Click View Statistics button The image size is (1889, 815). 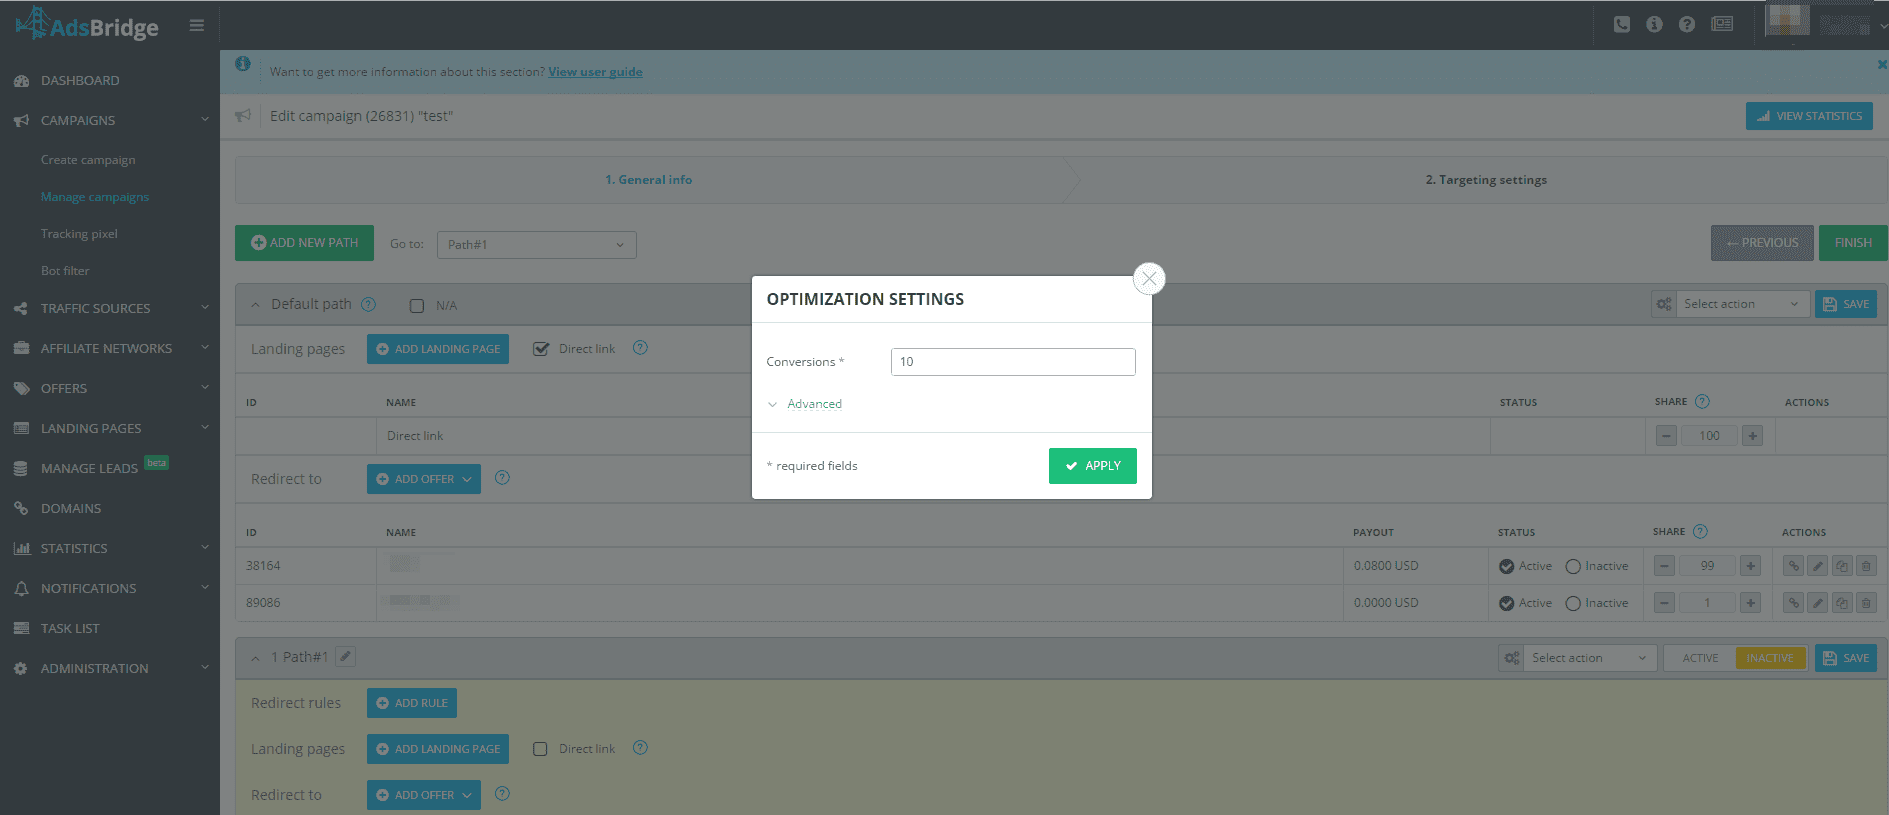coord(1809,116)
